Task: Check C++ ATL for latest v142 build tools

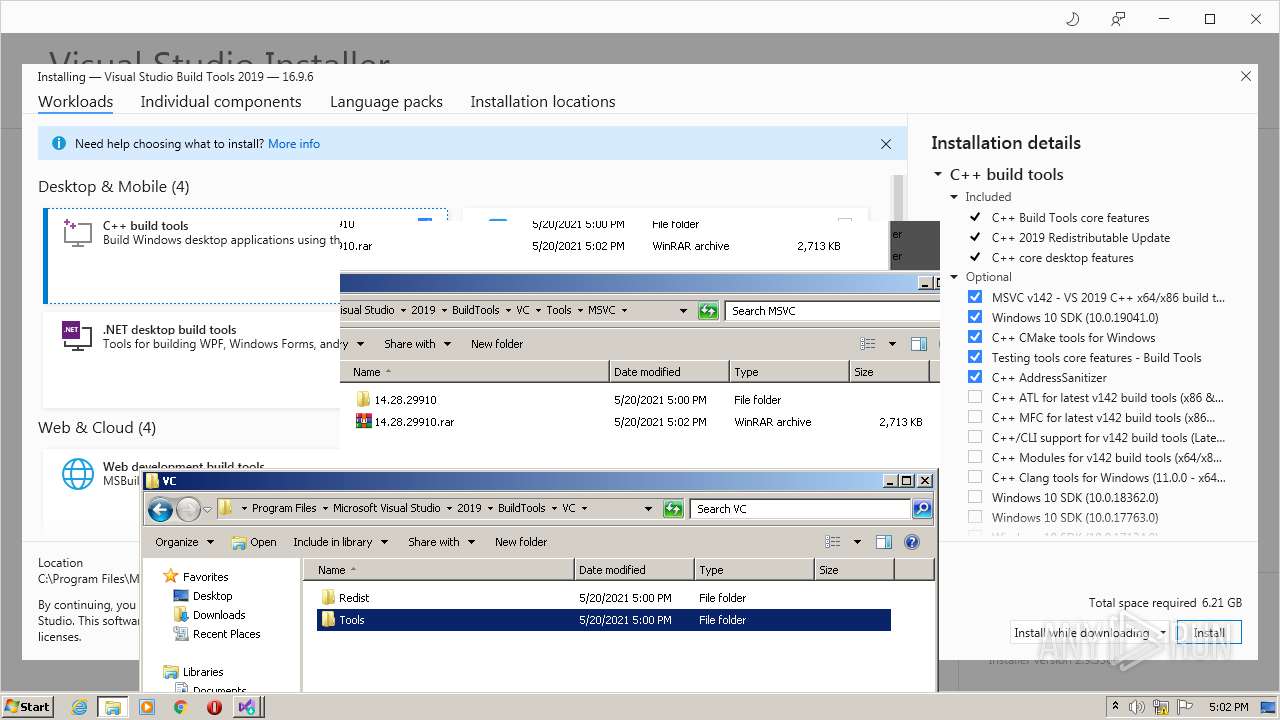Action: 975,397
